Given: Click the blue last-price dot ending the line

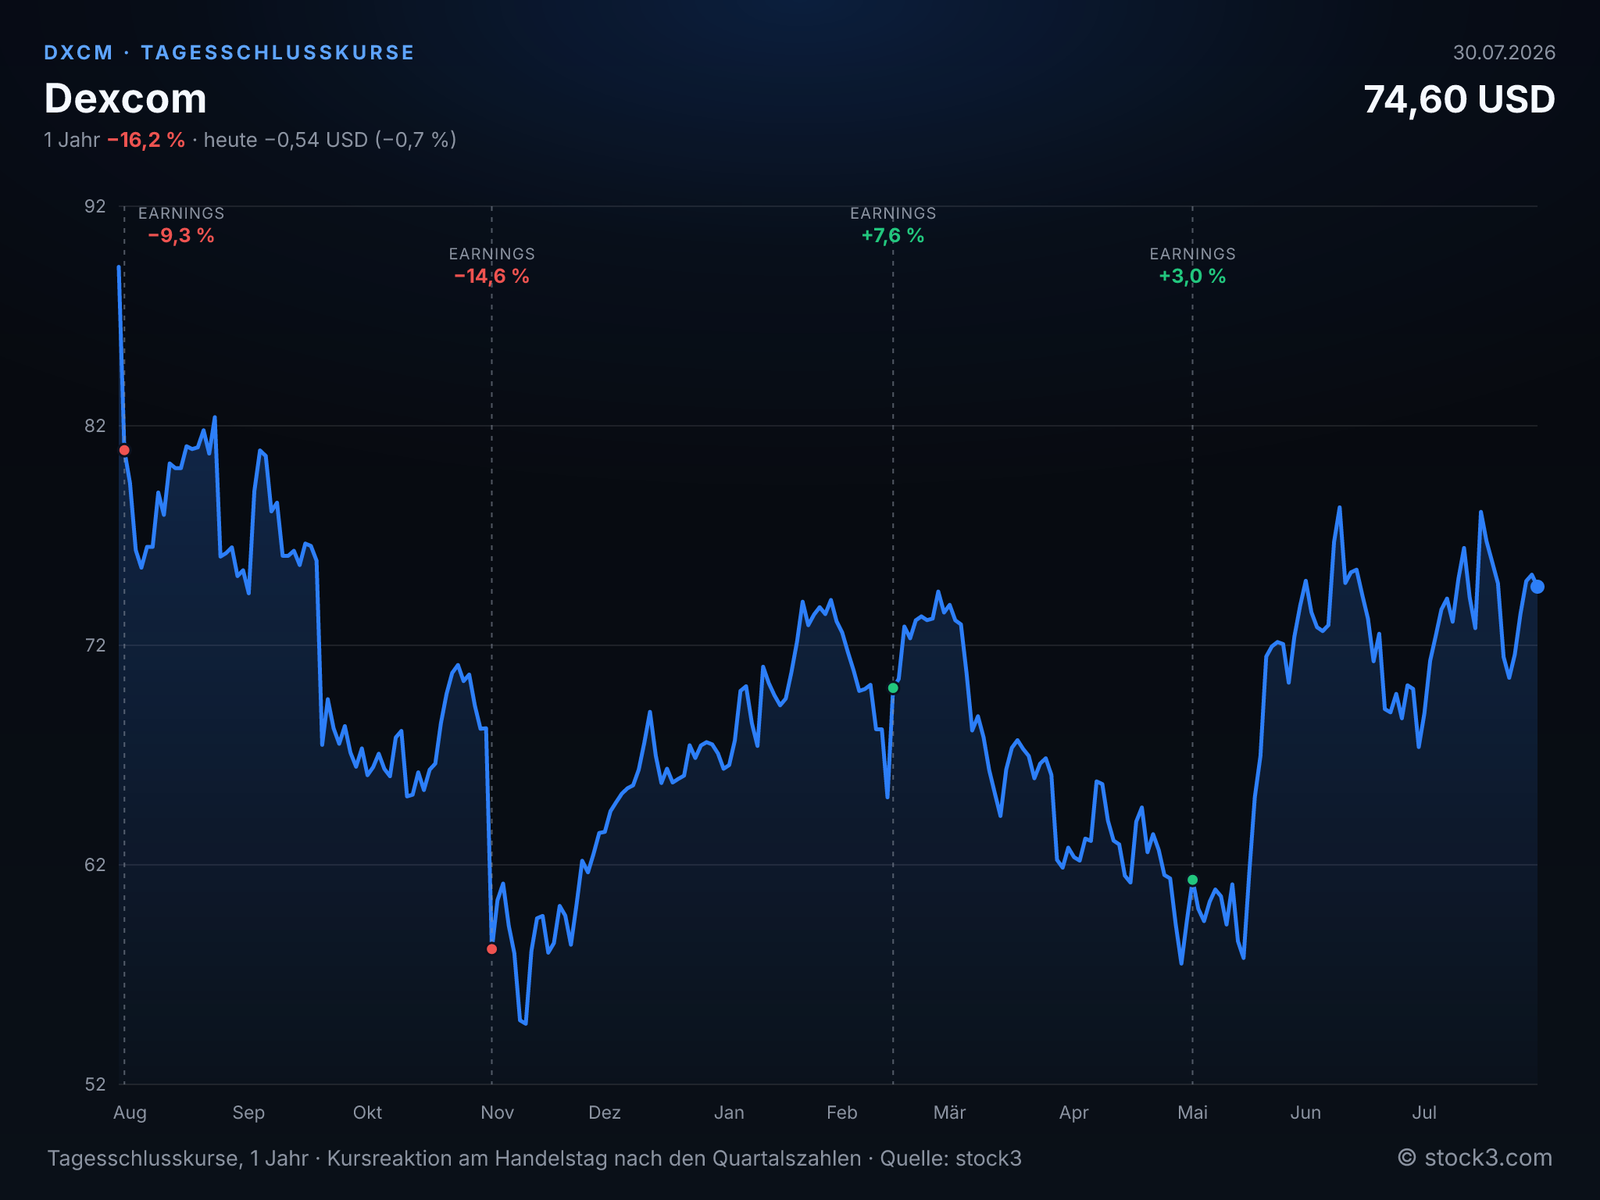Looking at the screenshot, I should click(1538, 587).
